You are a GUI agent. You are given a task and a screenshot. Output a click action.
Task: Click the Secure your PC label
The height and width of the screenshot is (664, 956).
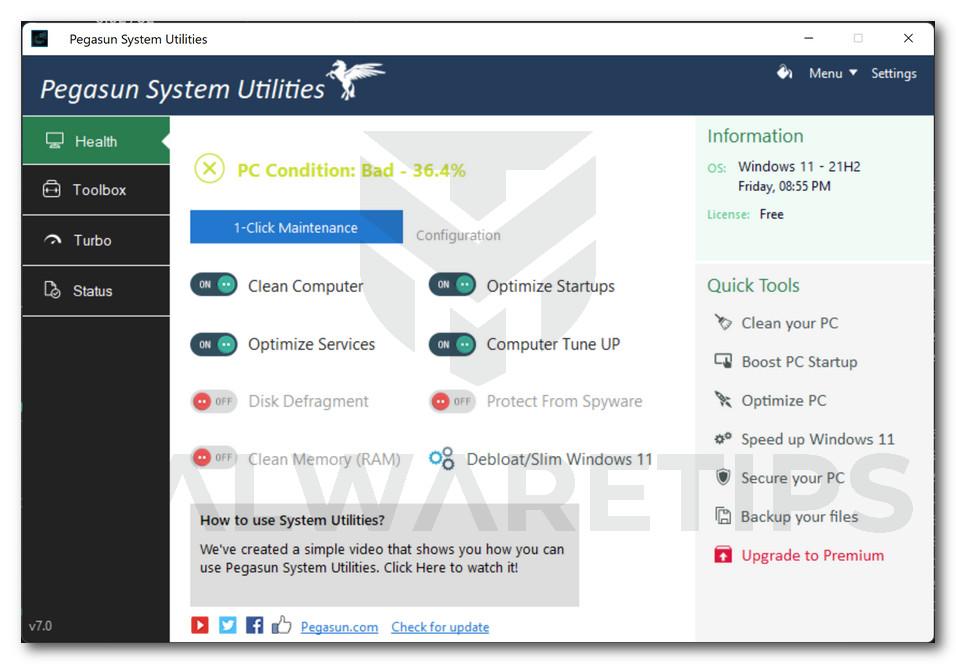point(793,477)
